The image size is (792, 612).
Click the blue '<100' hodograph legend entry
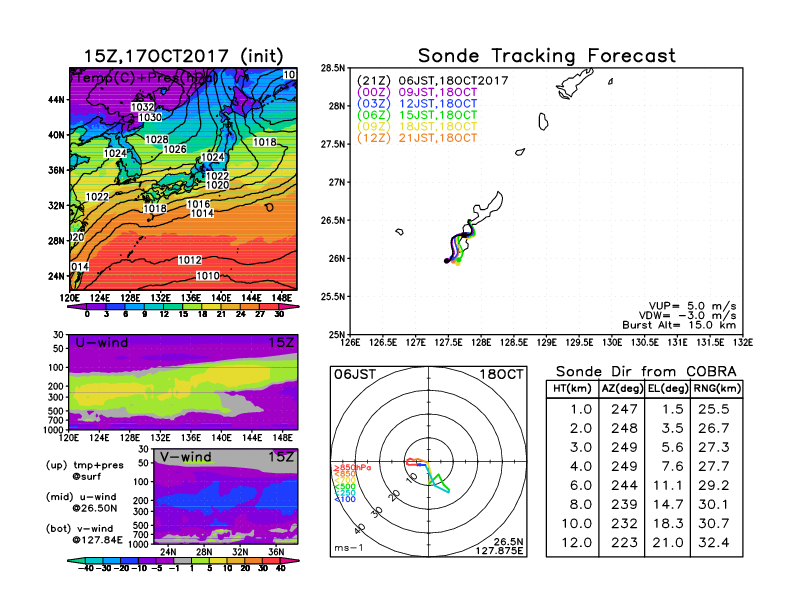pos(344,499)
